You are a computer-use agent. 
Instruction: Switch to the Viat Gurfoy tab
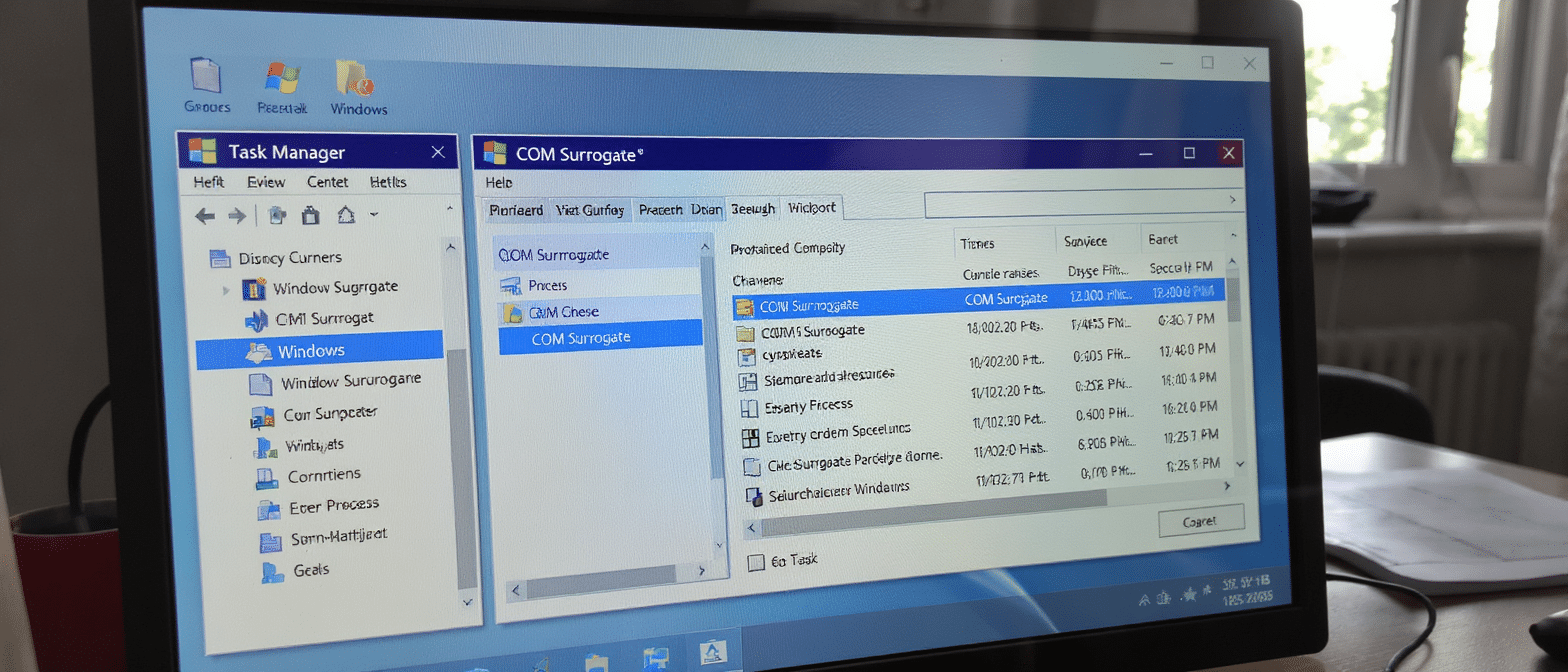[590, 210]
